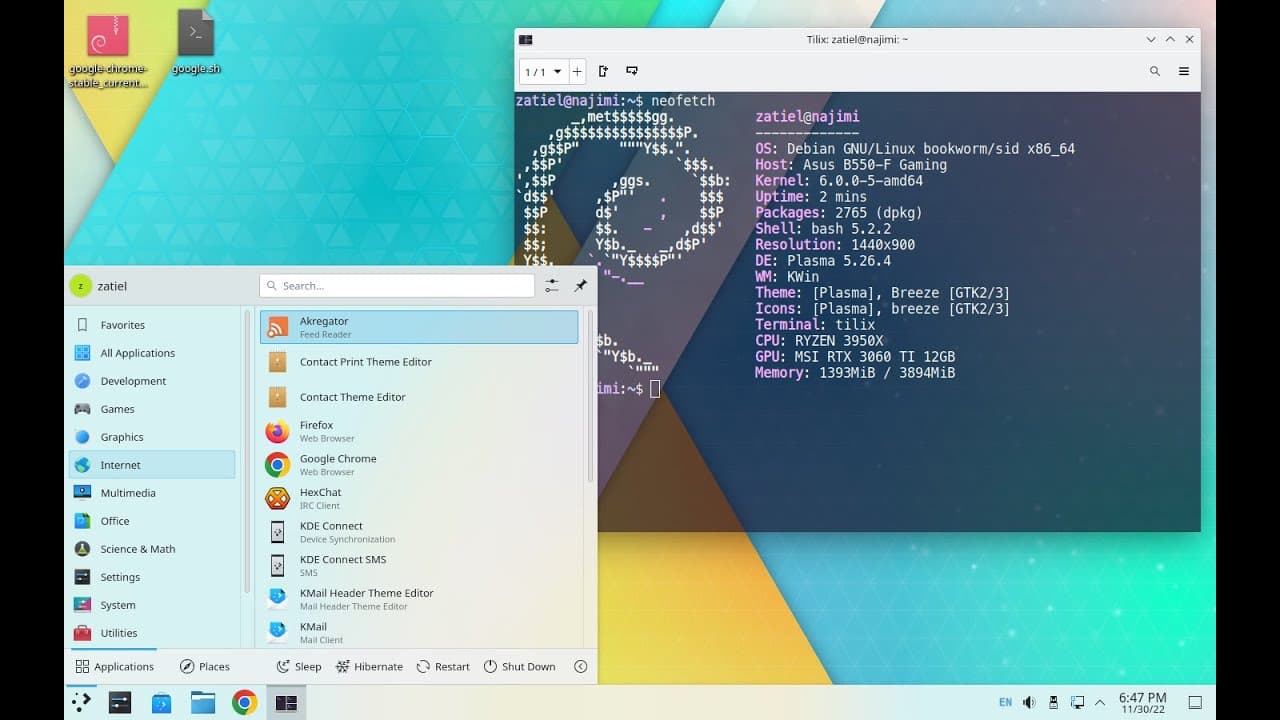The height and width of the screenshot is (720, 1280).
Task: Click the application launcher search field
Action: tap(397, 286)
